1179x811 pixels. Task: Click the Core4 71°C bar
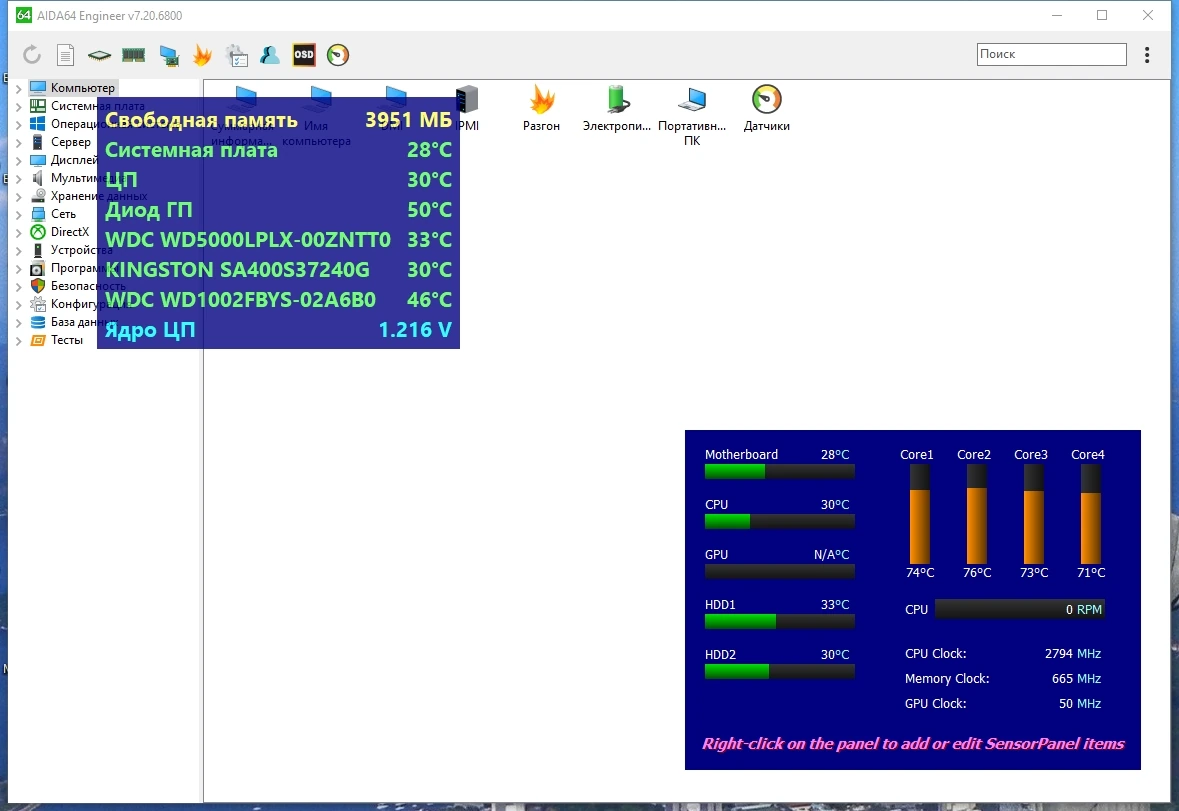point(1090,514)
